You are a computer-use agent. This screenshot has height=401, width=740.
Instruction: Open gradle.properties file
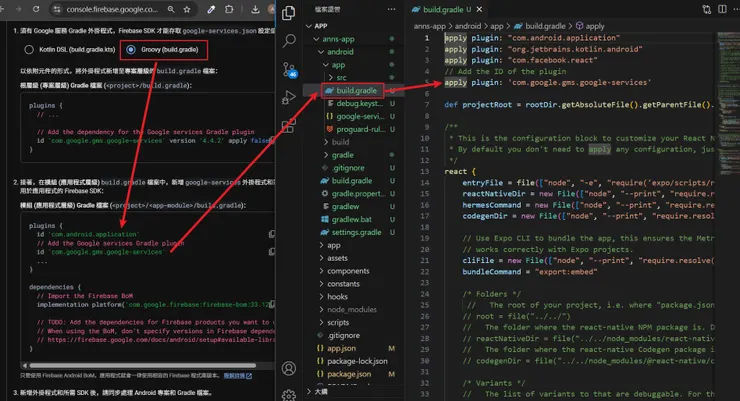click(359, 193)
